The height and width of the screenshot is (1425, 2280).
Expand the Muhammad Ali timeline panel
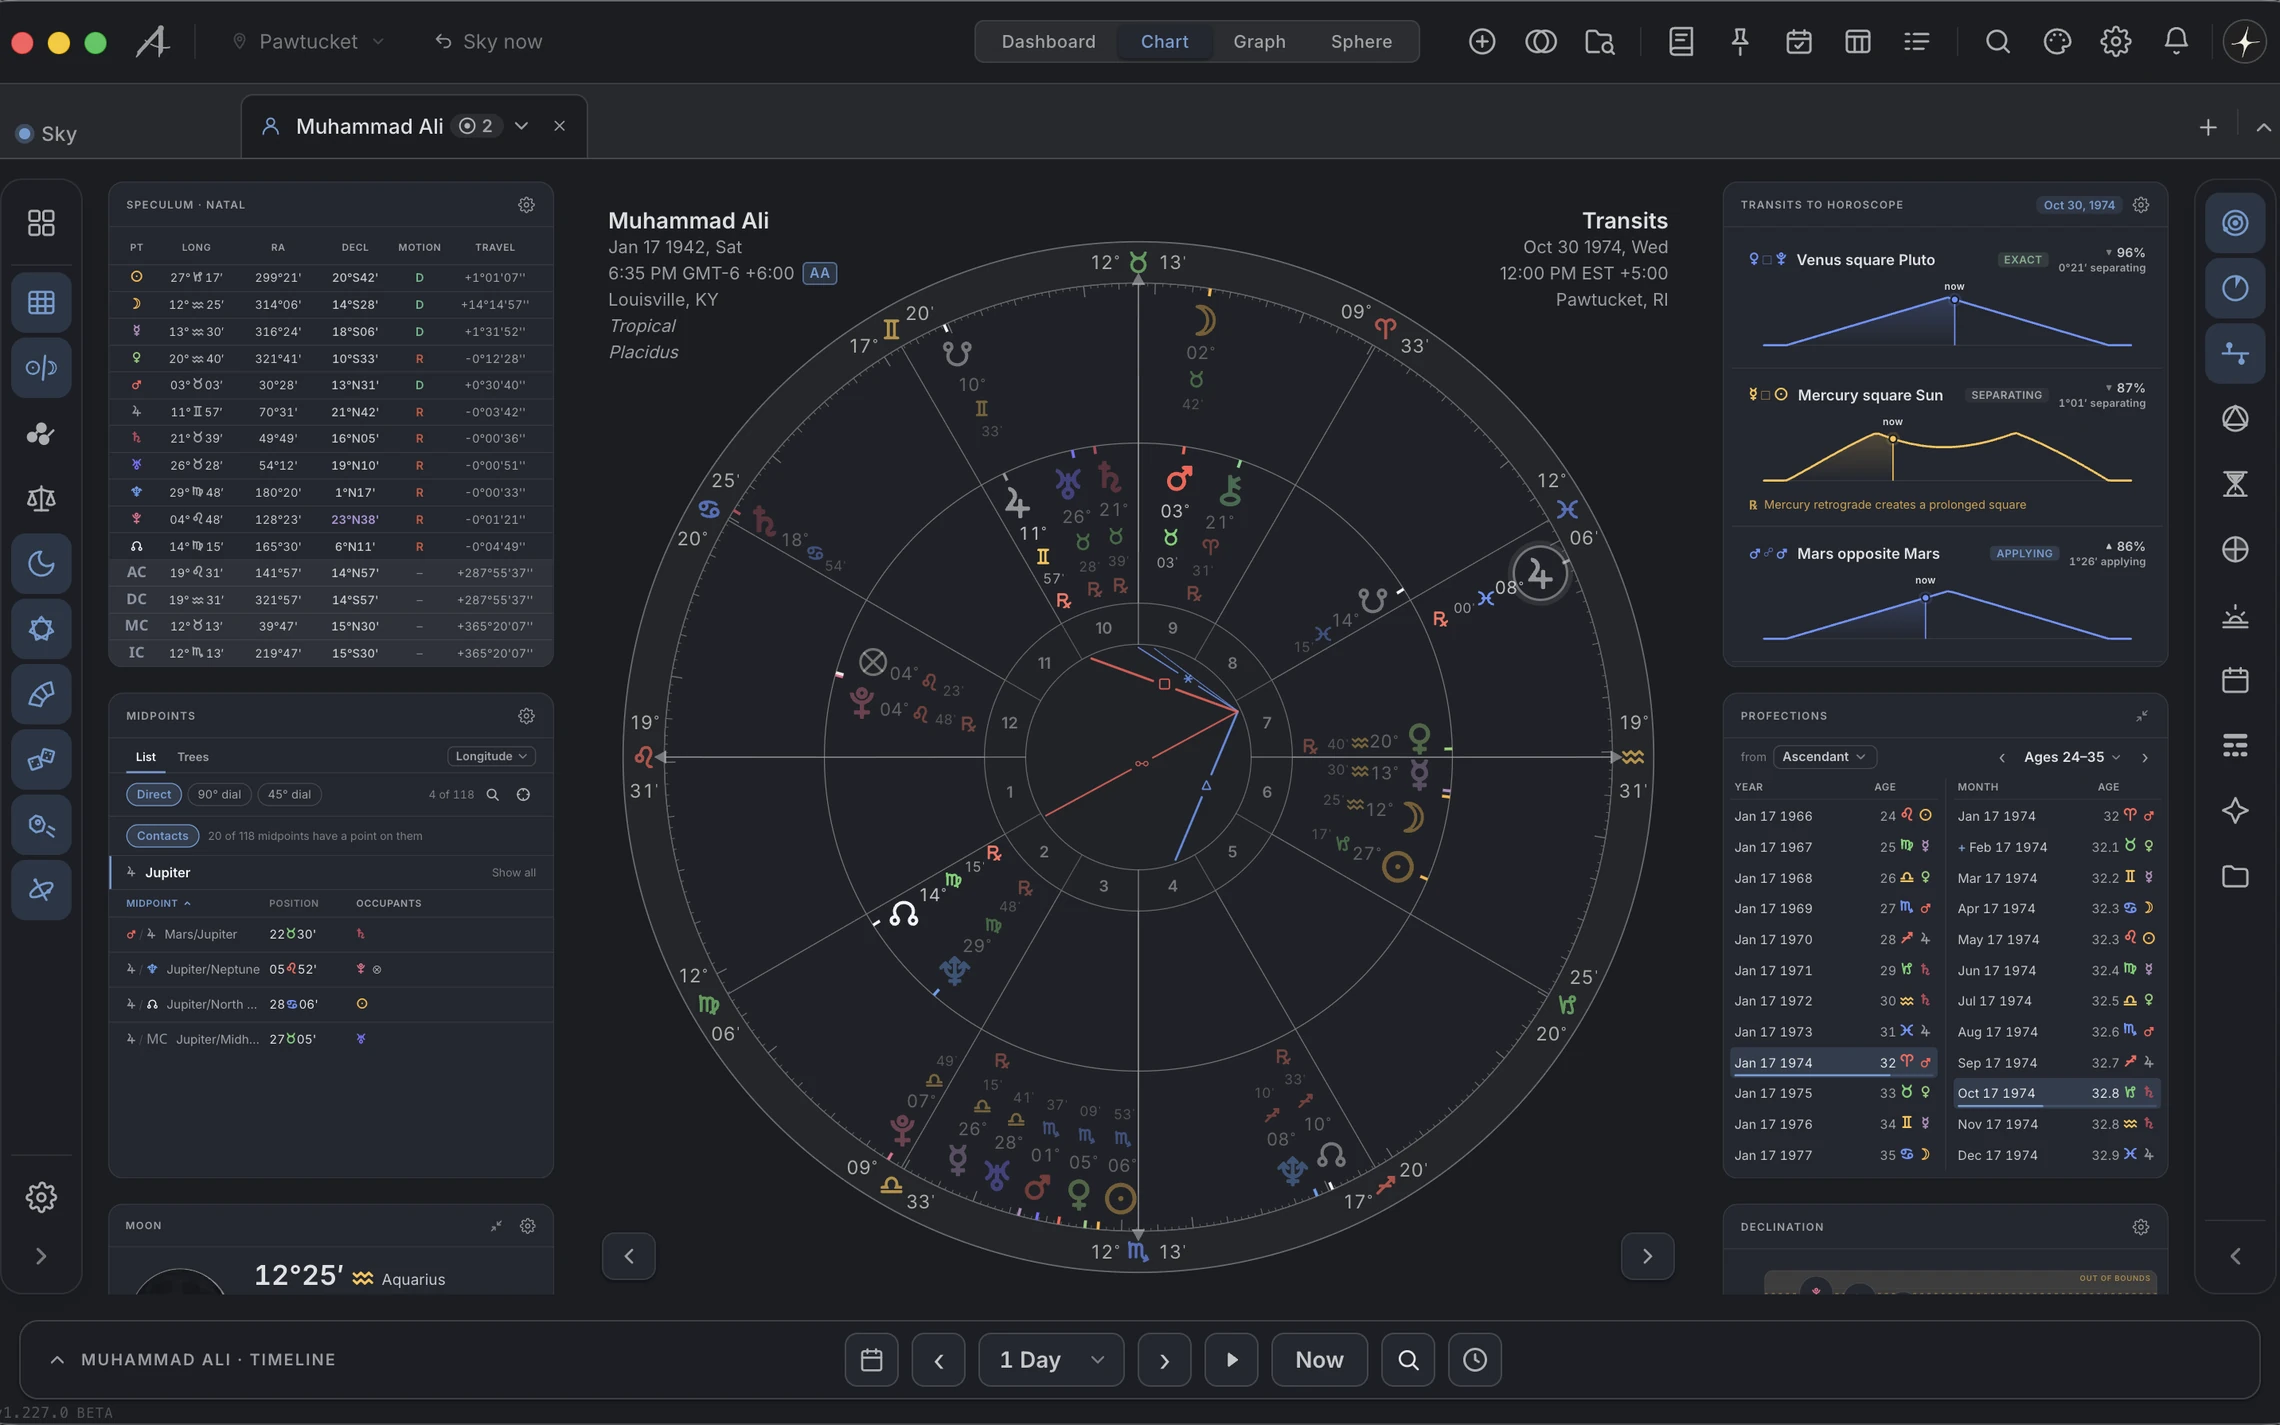(57, 1360)
